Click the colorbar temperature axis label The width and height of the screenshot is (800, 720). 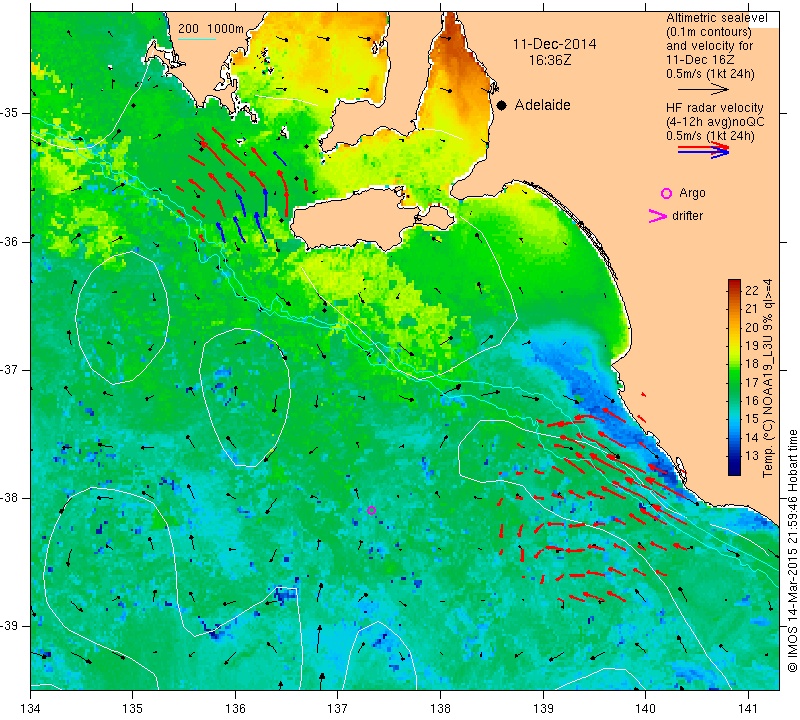[x=768, y=378]
